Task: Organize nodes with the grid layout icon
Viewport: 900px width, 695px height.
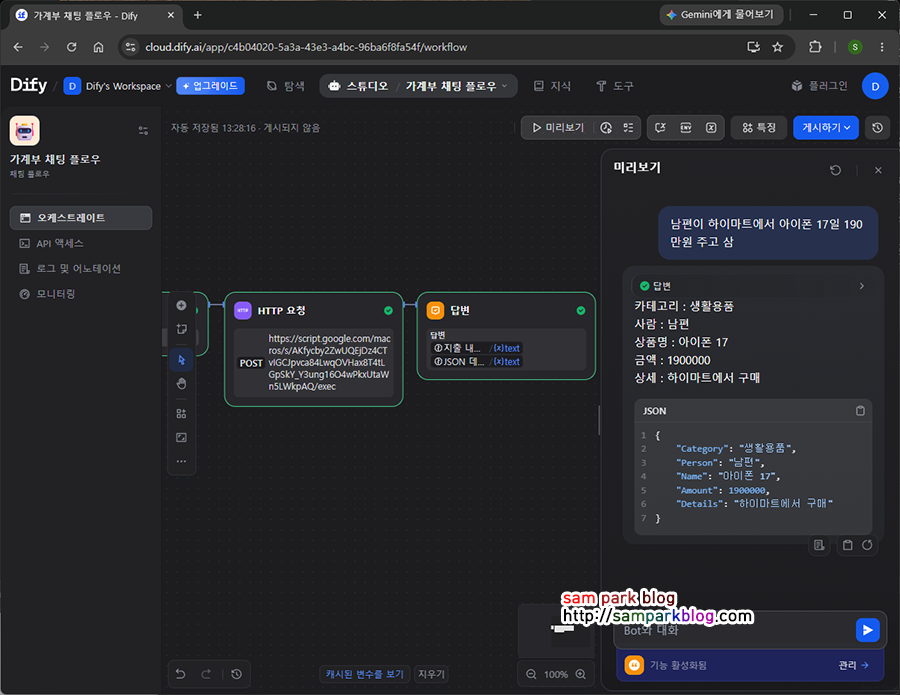Action: point(181,414)
